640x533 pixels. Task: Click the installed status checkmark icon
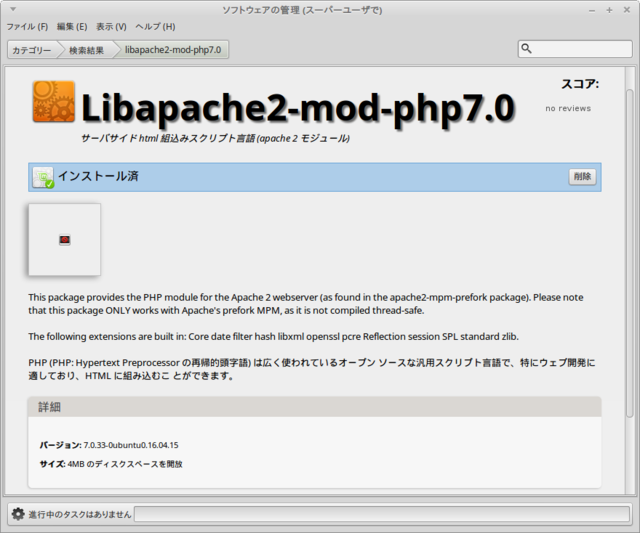(x=43, y=178)
